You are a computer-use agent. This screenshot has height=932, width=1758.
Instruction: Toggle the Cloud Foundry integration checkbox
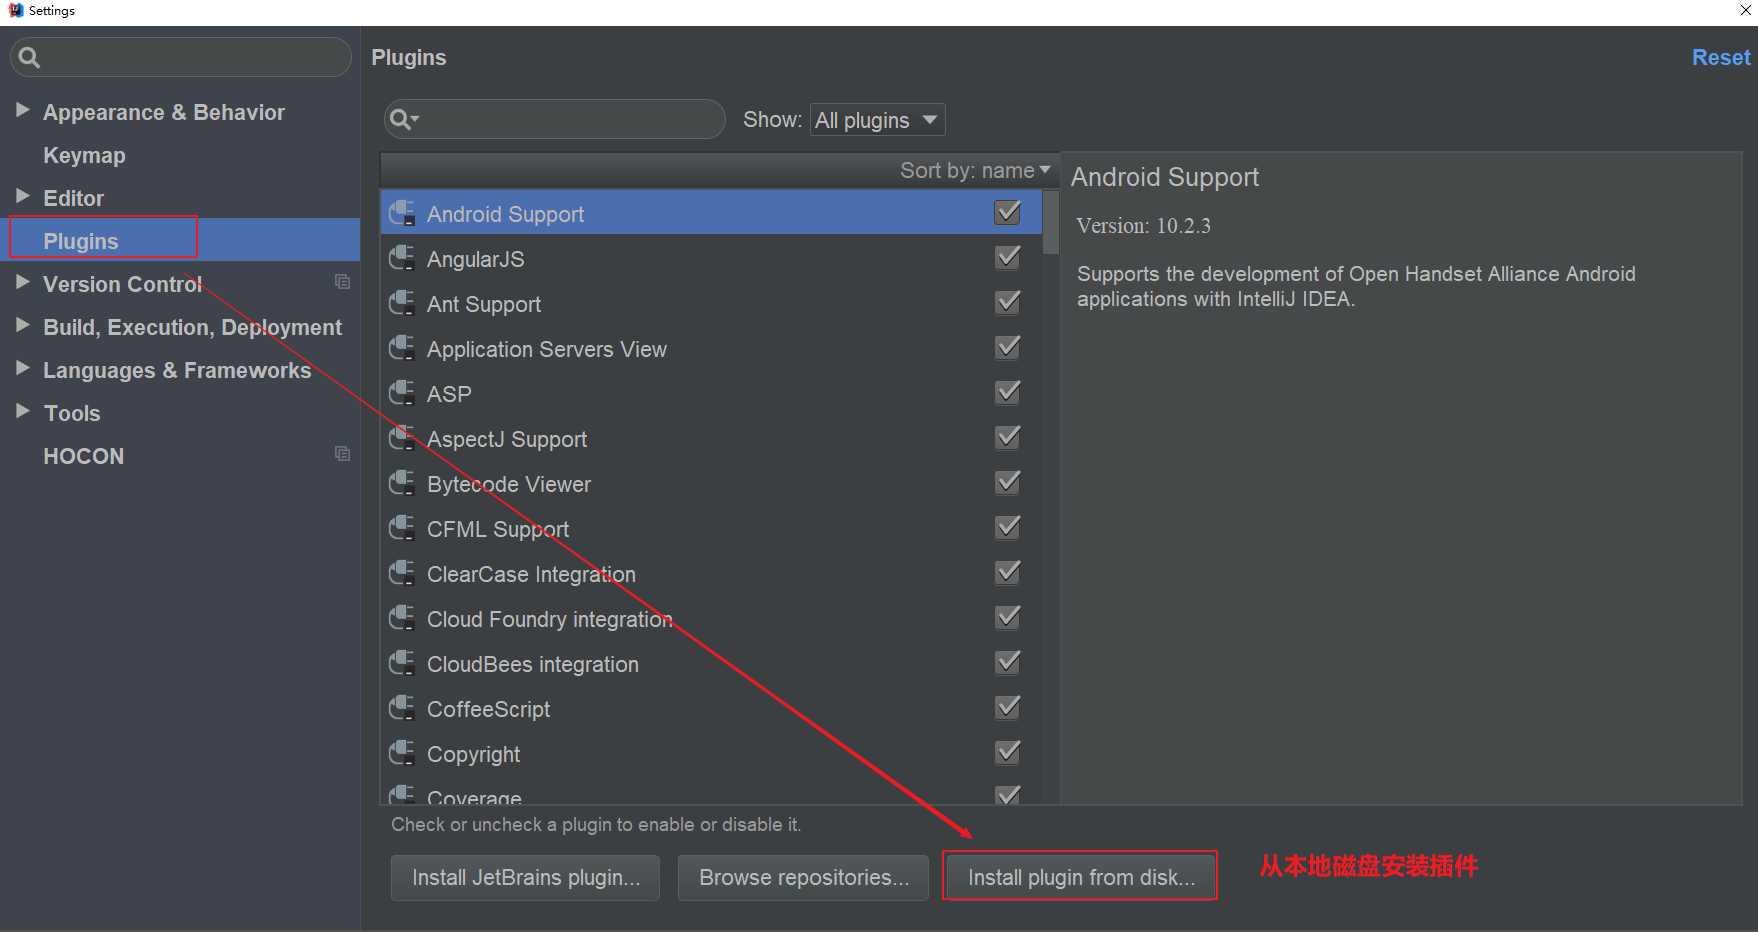click(1008, 617)
